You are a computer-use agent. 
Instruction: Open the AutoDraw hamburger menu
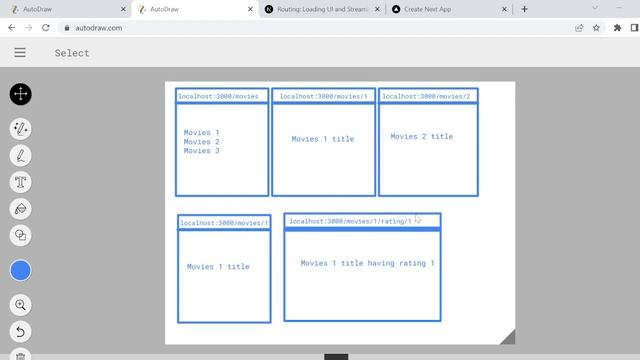pos(20,53)
